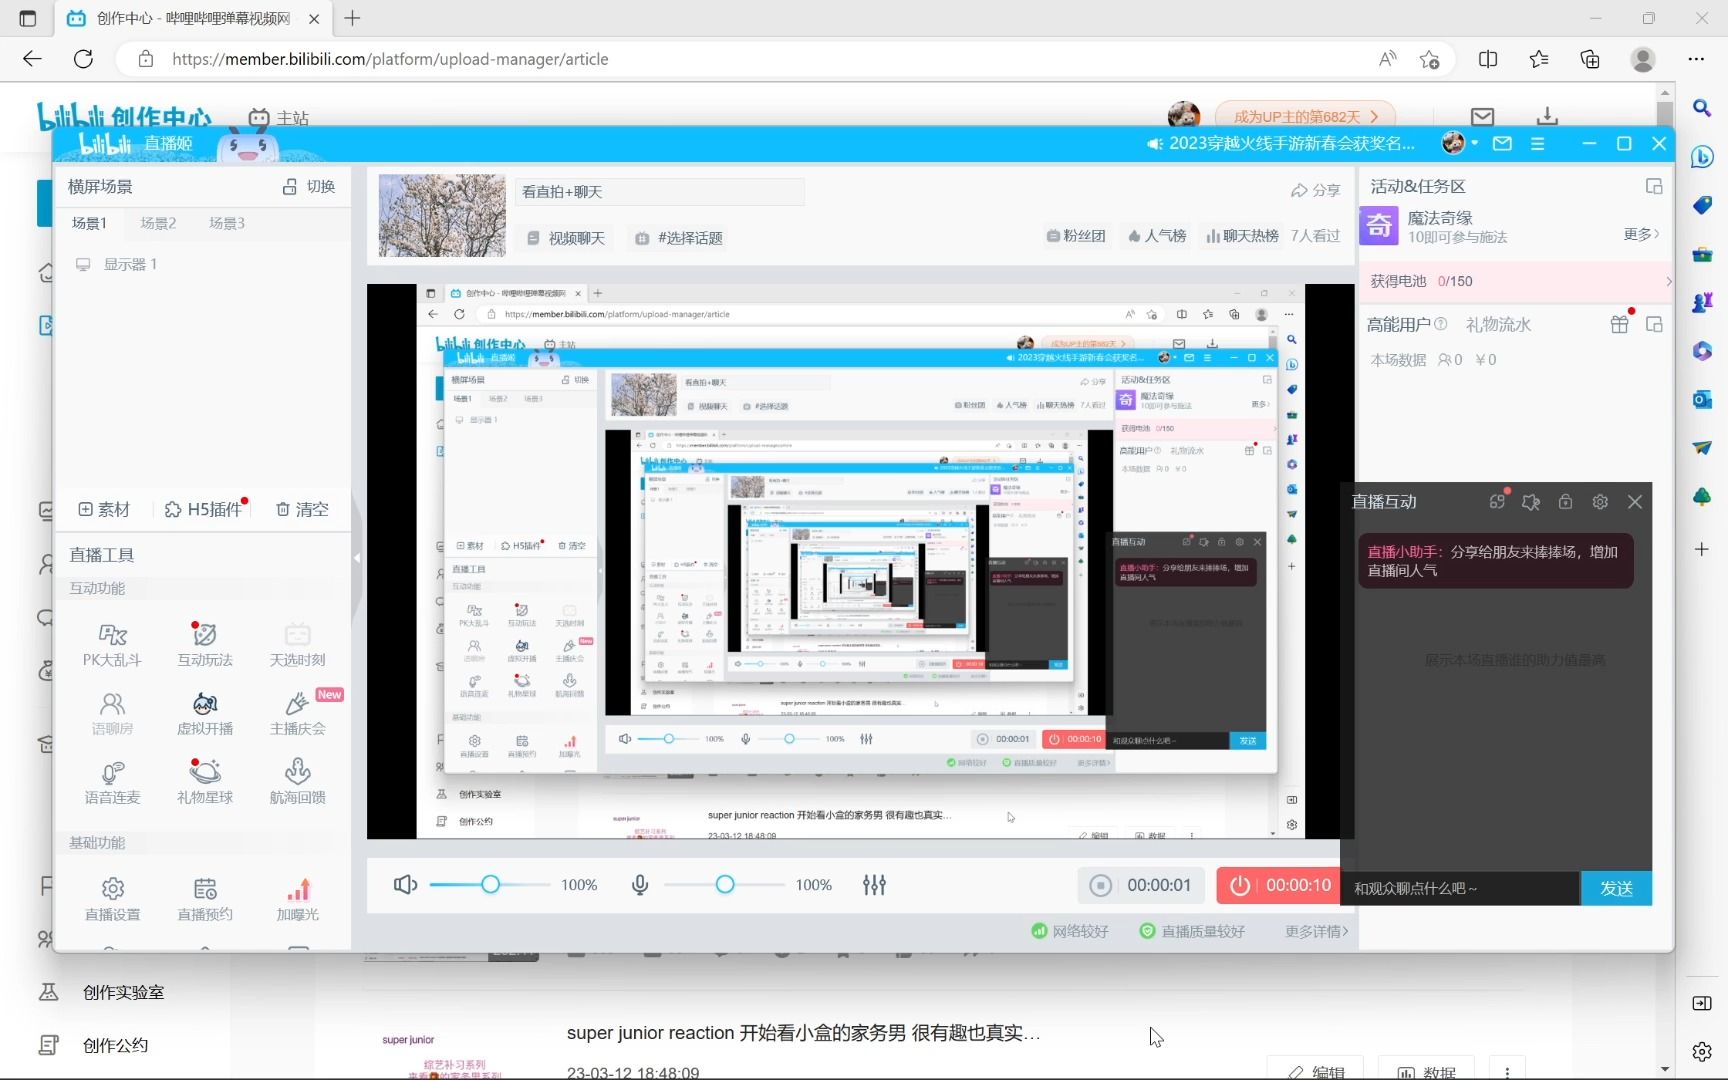The image size is (1728, 1080).
Task: Open 直播互动 panel settings gear
Action: click(1600, 502)
